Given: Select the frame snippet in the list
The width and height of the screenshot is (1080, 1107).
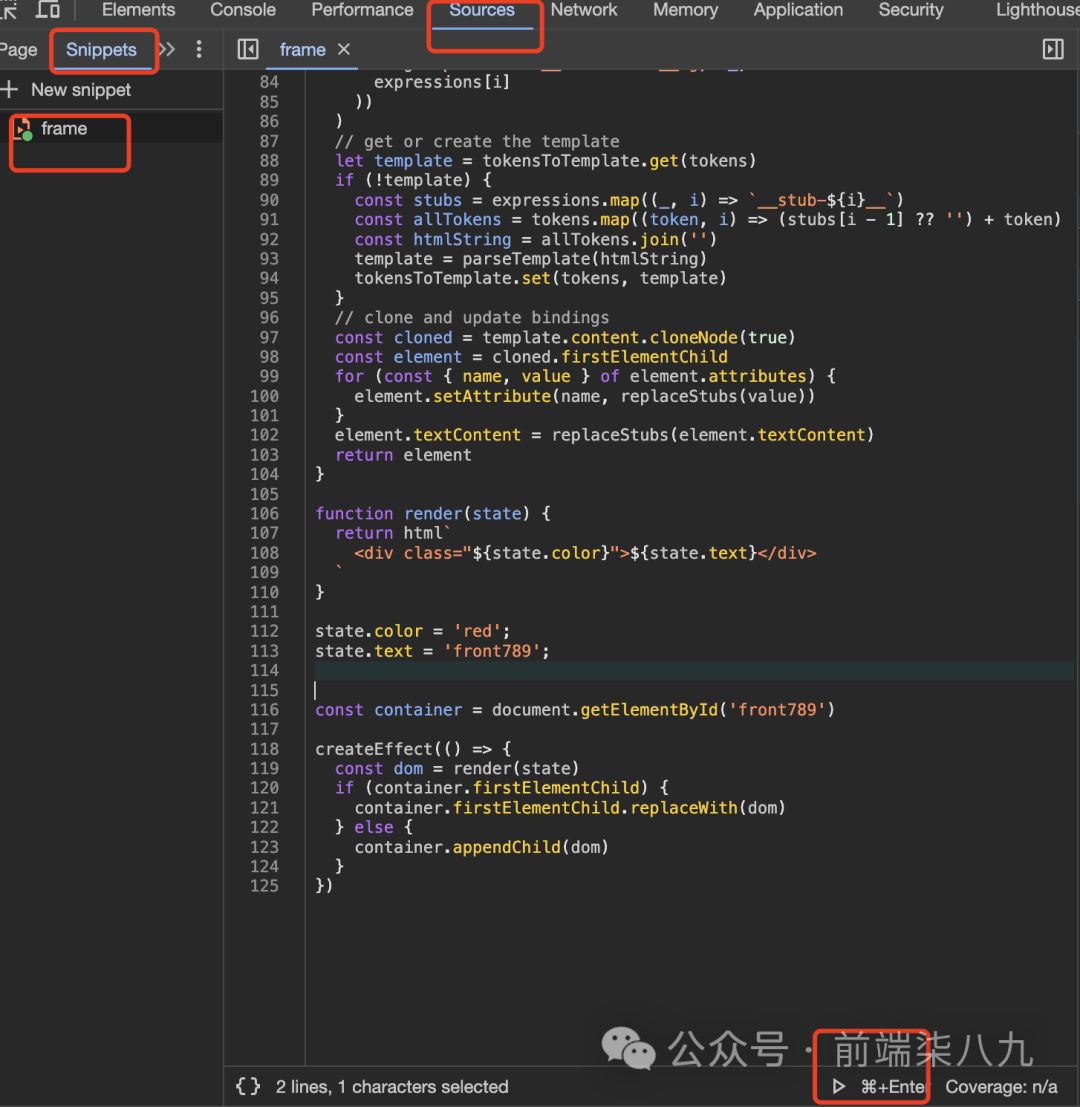Looking at the screenshot, I should pos(64,129).
